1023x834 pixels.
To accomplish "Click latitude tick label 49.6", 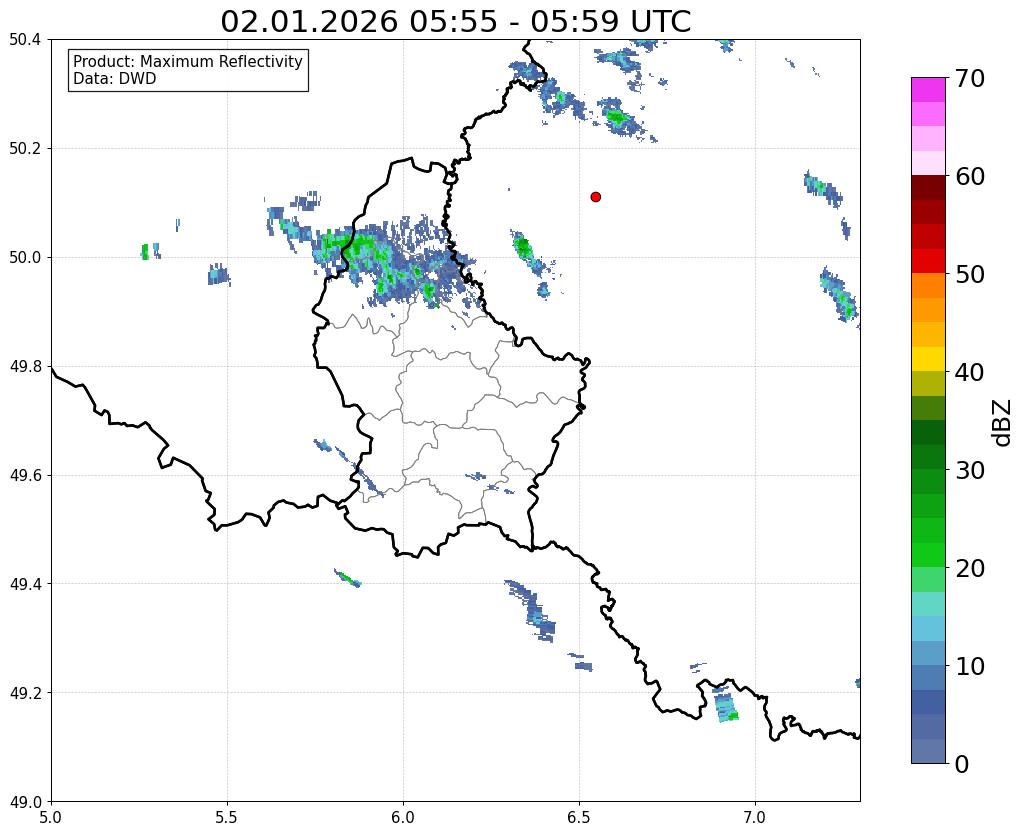I will [x=25, y=476].
